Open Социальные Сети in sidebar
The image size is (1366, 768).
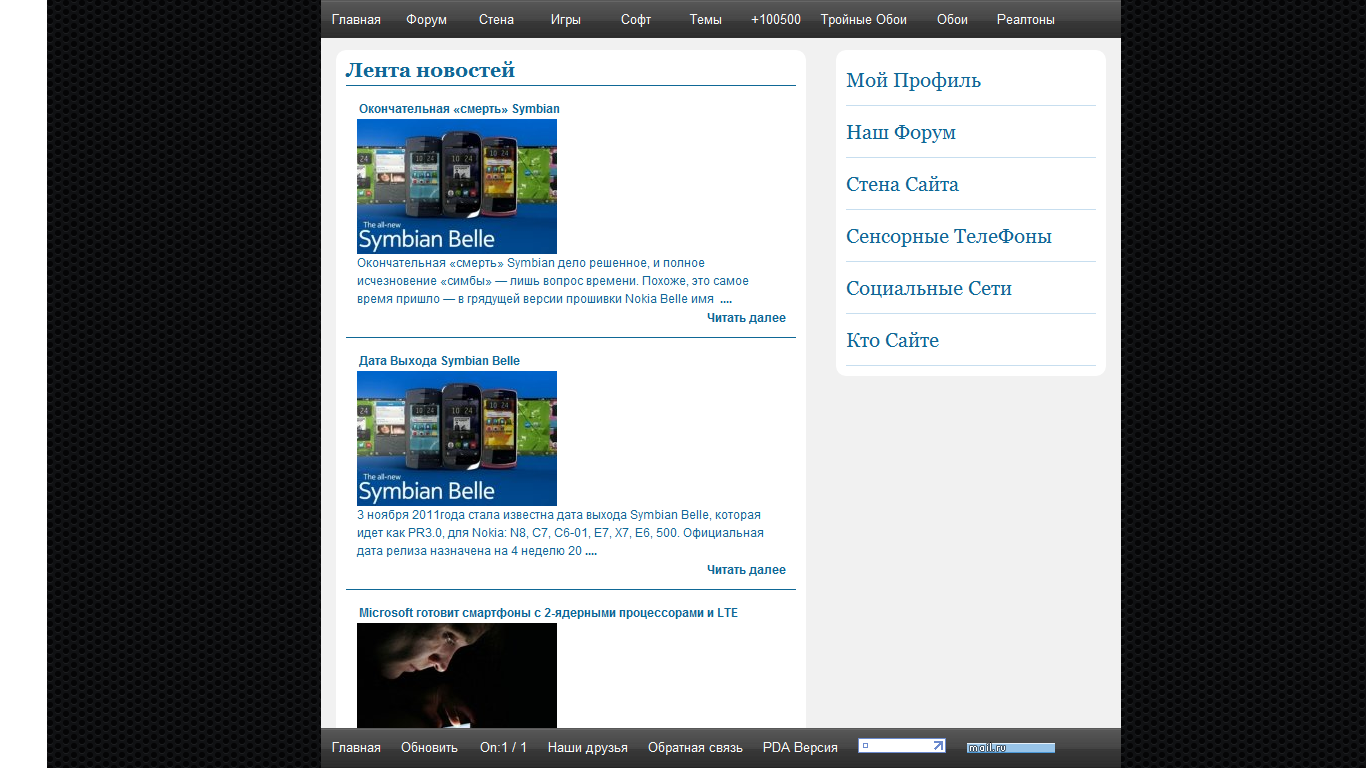pos(928,289)
